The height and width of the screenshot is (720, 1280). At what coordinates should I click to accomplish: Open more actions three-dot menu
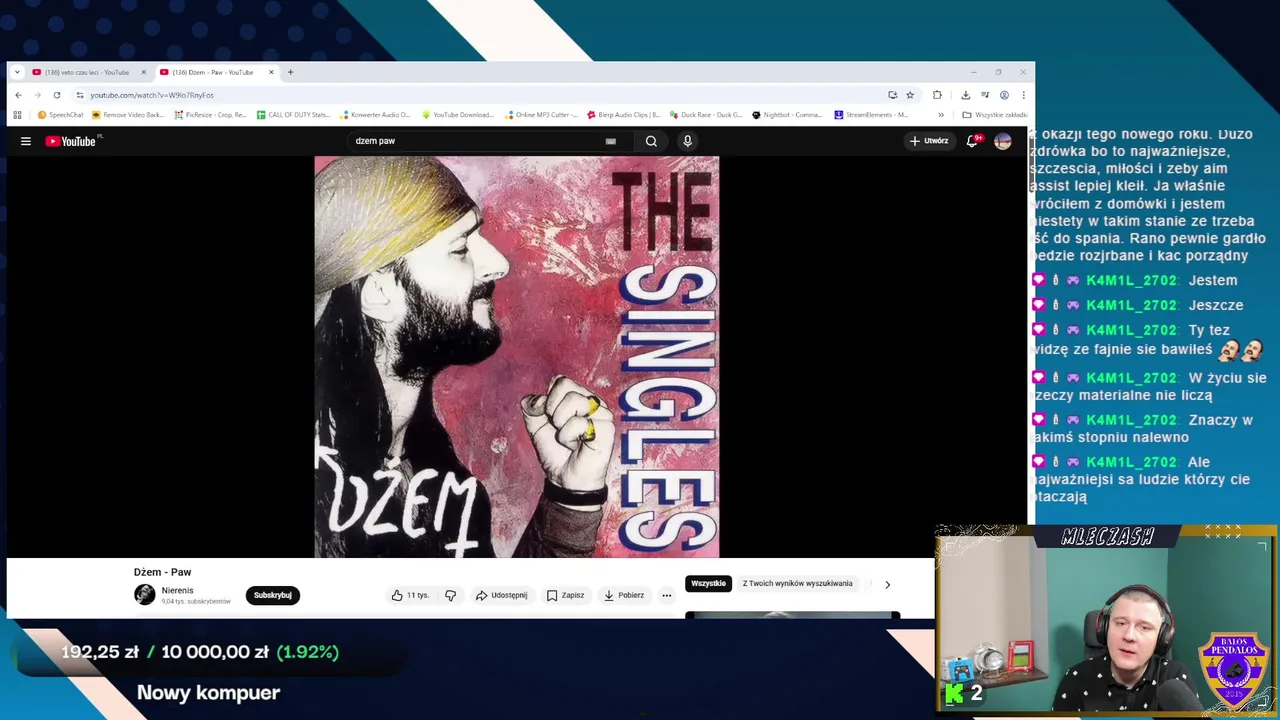(667, 595)
